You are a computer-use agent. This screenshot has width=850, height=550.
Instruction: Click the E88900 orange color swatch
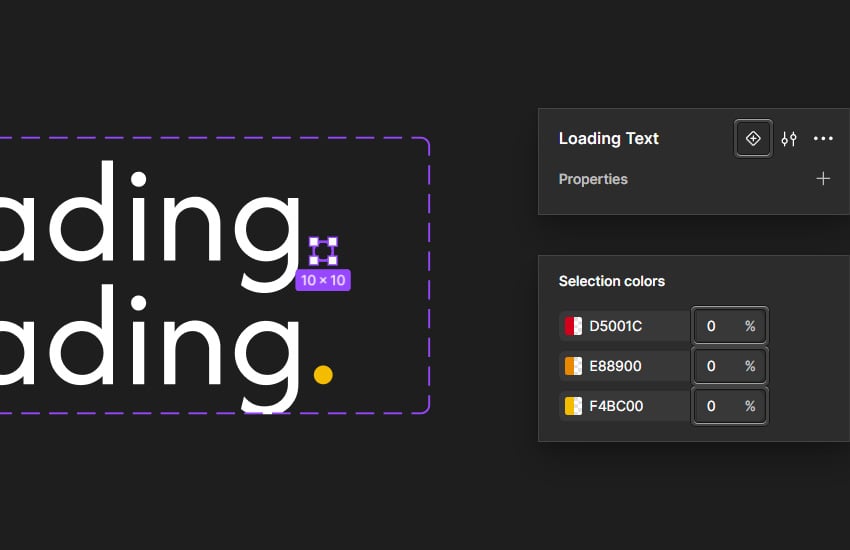(x=574, y=366)
